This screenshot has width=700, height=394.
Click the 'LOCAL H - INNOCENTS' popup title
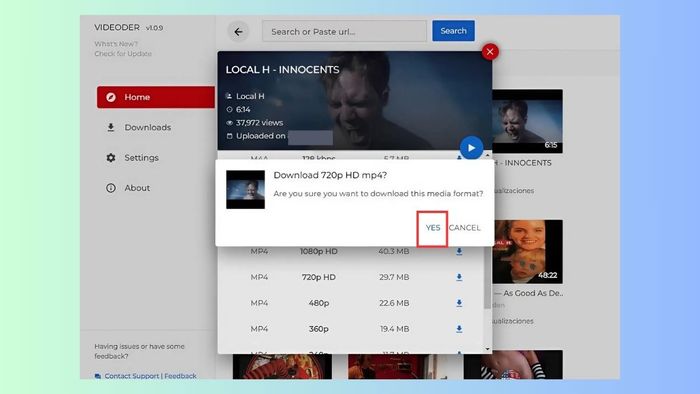point(282,70)
